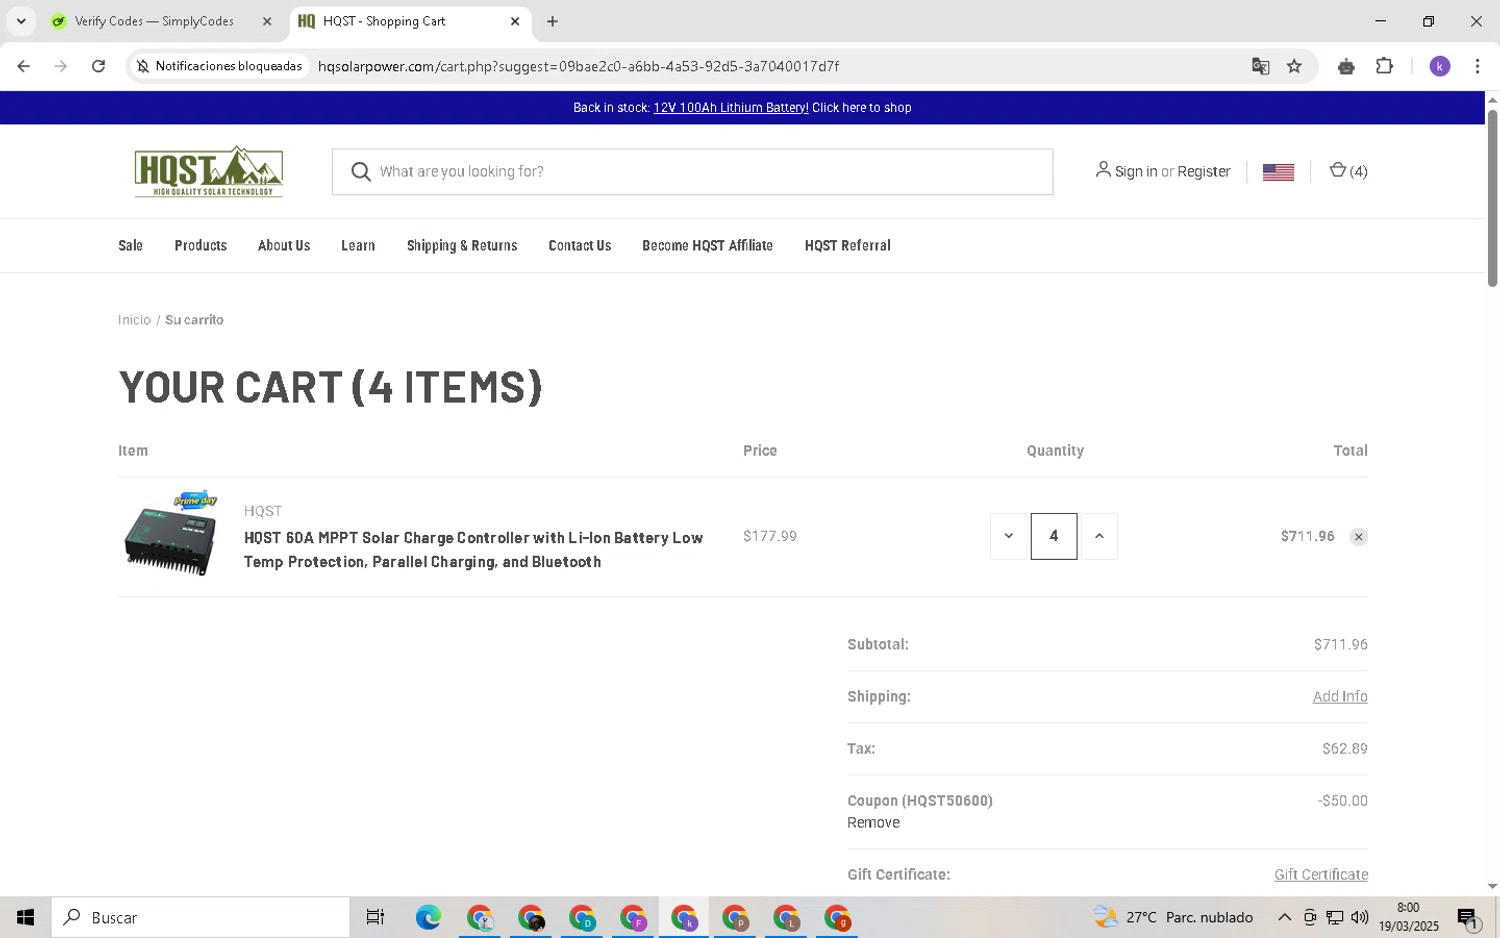The width and height of the screenshot is (1500, 938).
Task: Reload the page
Action: (98, 66)
